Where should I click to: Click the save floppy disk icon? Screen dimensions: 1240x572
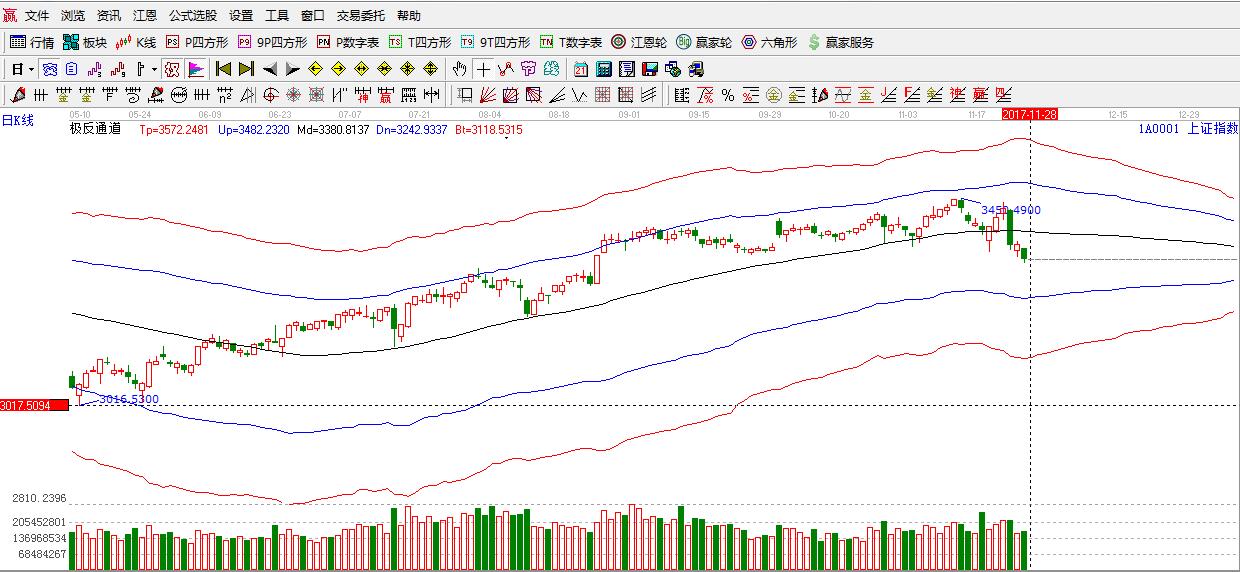650,69
